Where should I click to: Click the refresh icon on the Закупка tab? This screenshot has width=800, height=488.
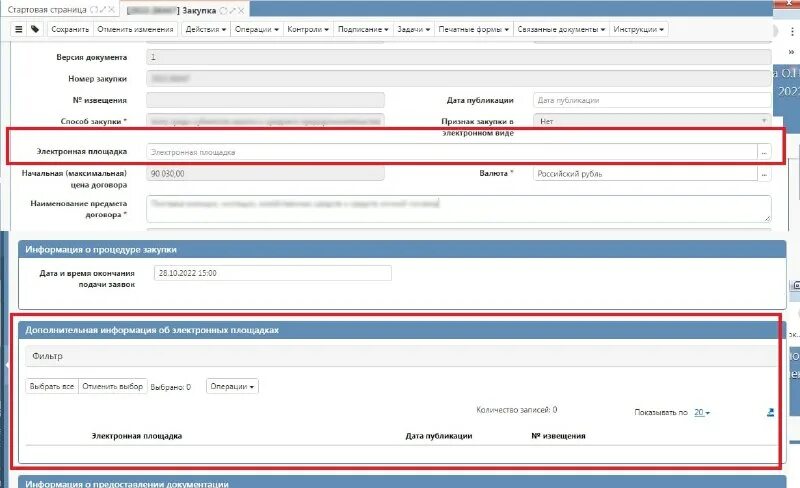click(x=223, y=11)
